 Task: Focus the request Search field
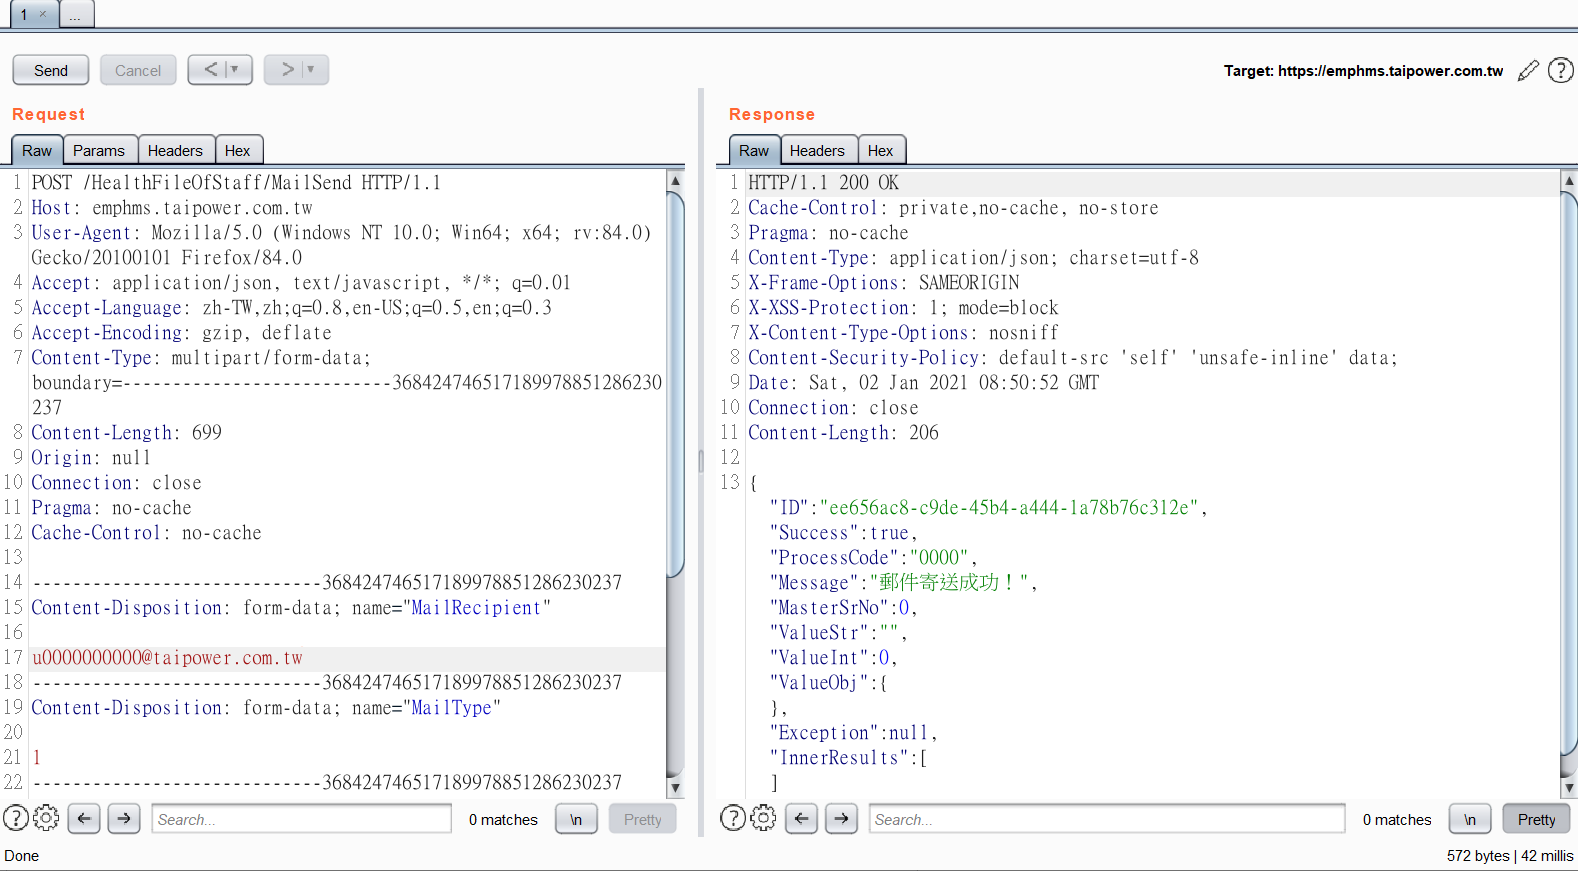(x=302, y=819)
